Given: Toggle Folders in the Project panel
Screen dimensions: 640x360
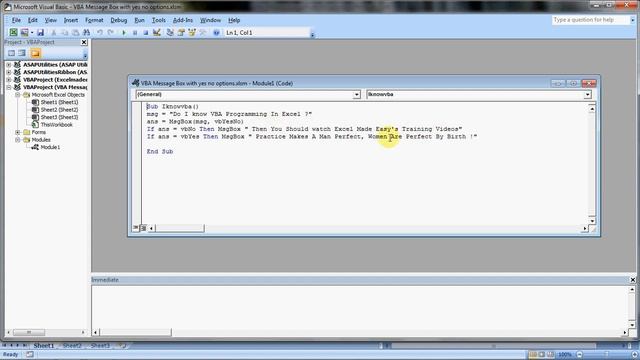Looking at the screenshot, I should (36, 53).
